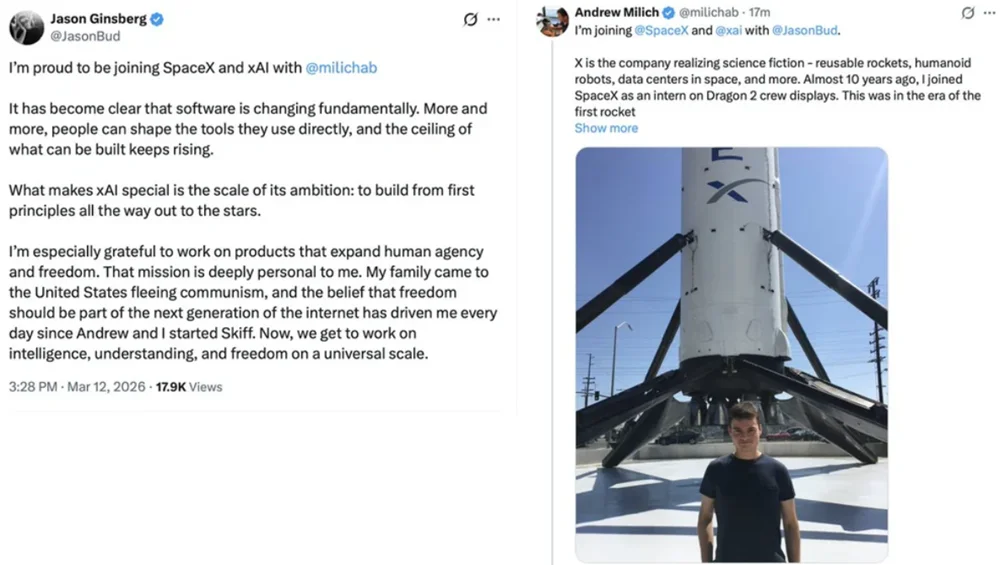Expand the post with Show more
Screen dimensions: 1000x565
click(606, 128)
